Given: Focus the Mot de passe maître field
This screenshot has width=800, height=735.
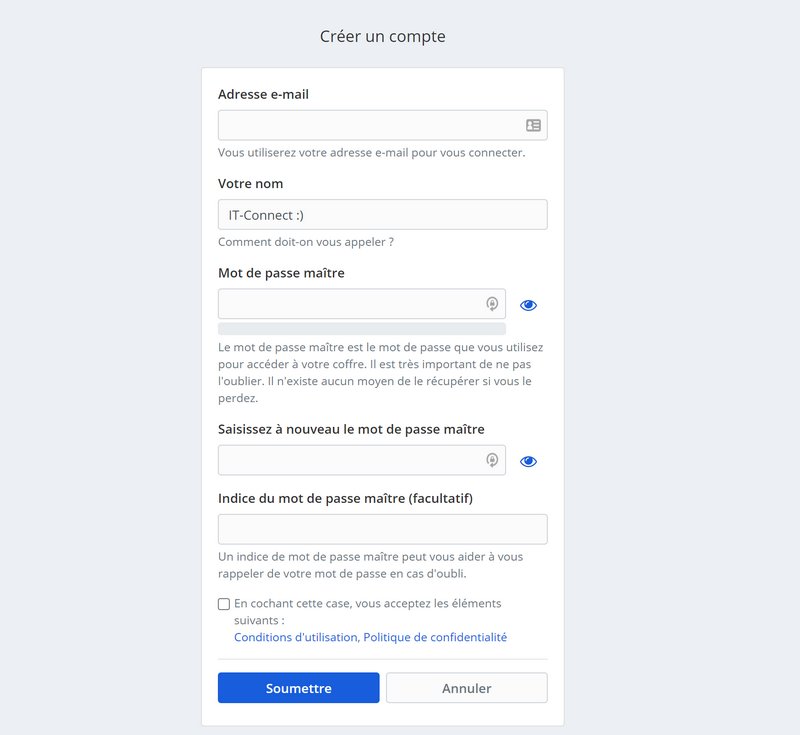Looking at the screenshot, I should 350,304.
